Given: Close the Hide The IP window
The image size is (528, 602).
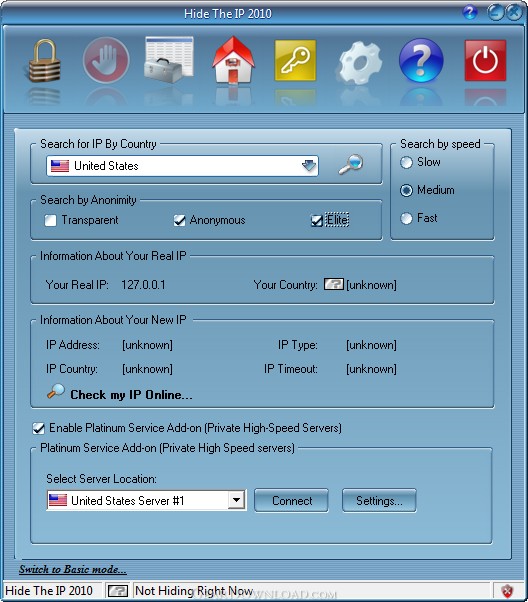Looking at the screenshot, I should 514,13.
